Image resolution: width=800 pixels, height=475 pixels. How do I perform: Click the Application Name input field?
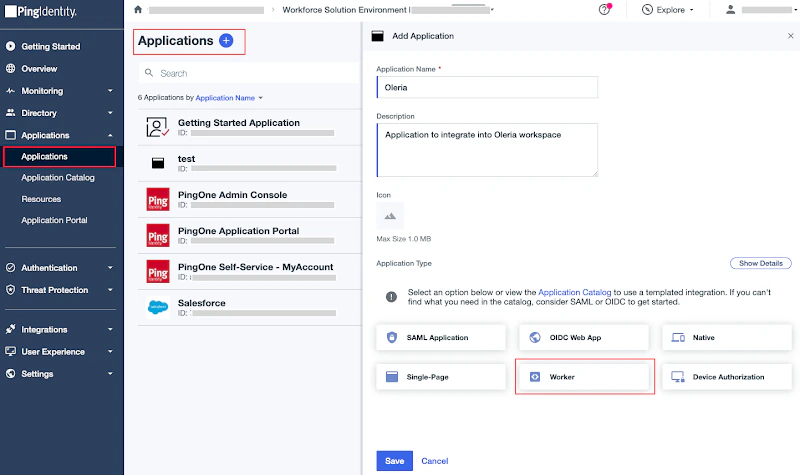487,87
